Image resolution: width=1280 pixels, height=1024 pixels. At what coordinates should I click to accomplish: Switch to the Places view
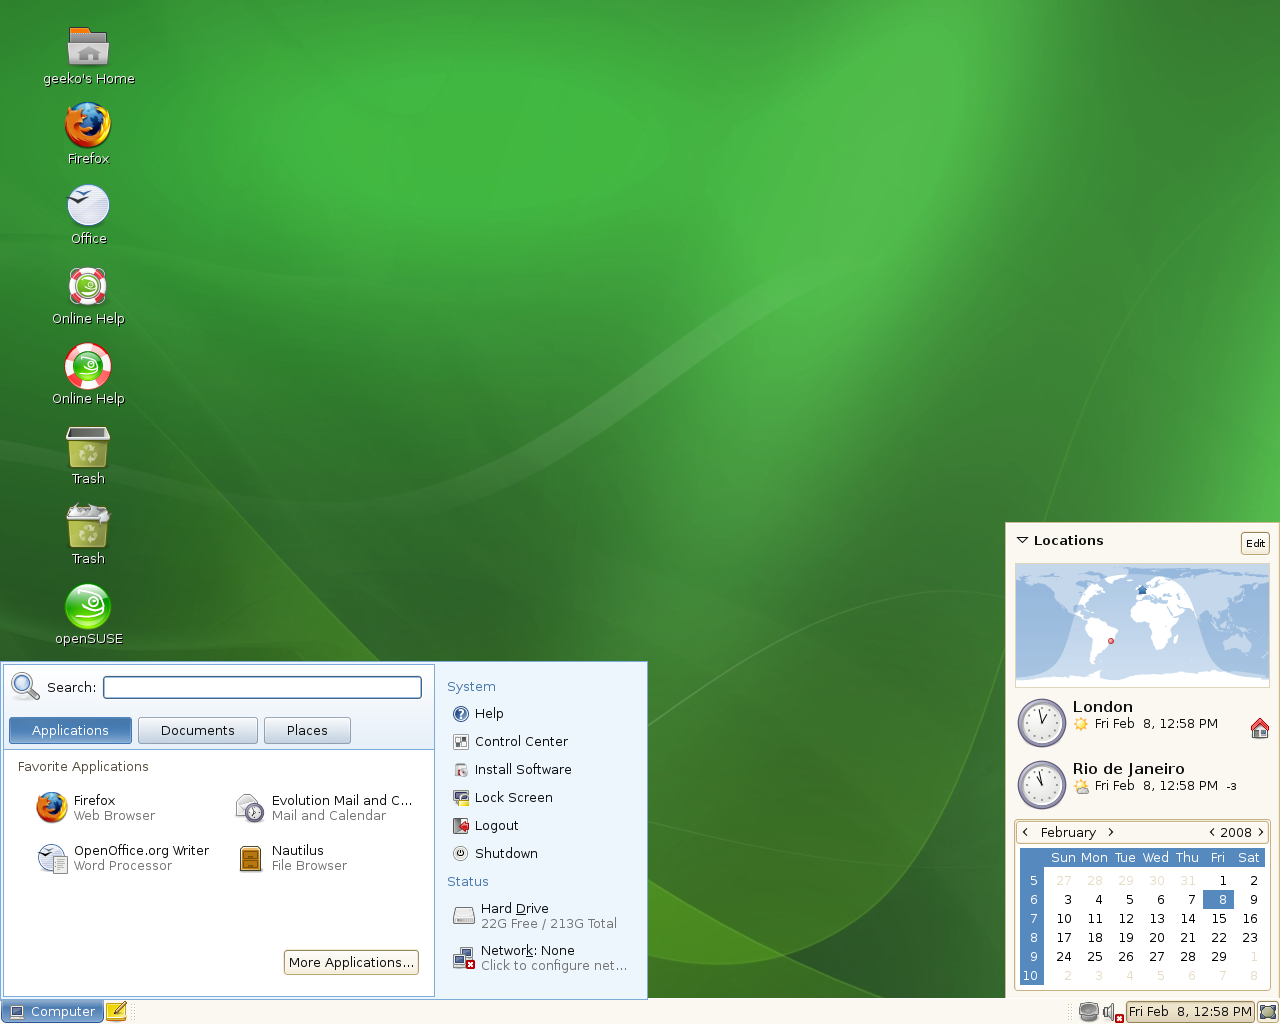307,730
